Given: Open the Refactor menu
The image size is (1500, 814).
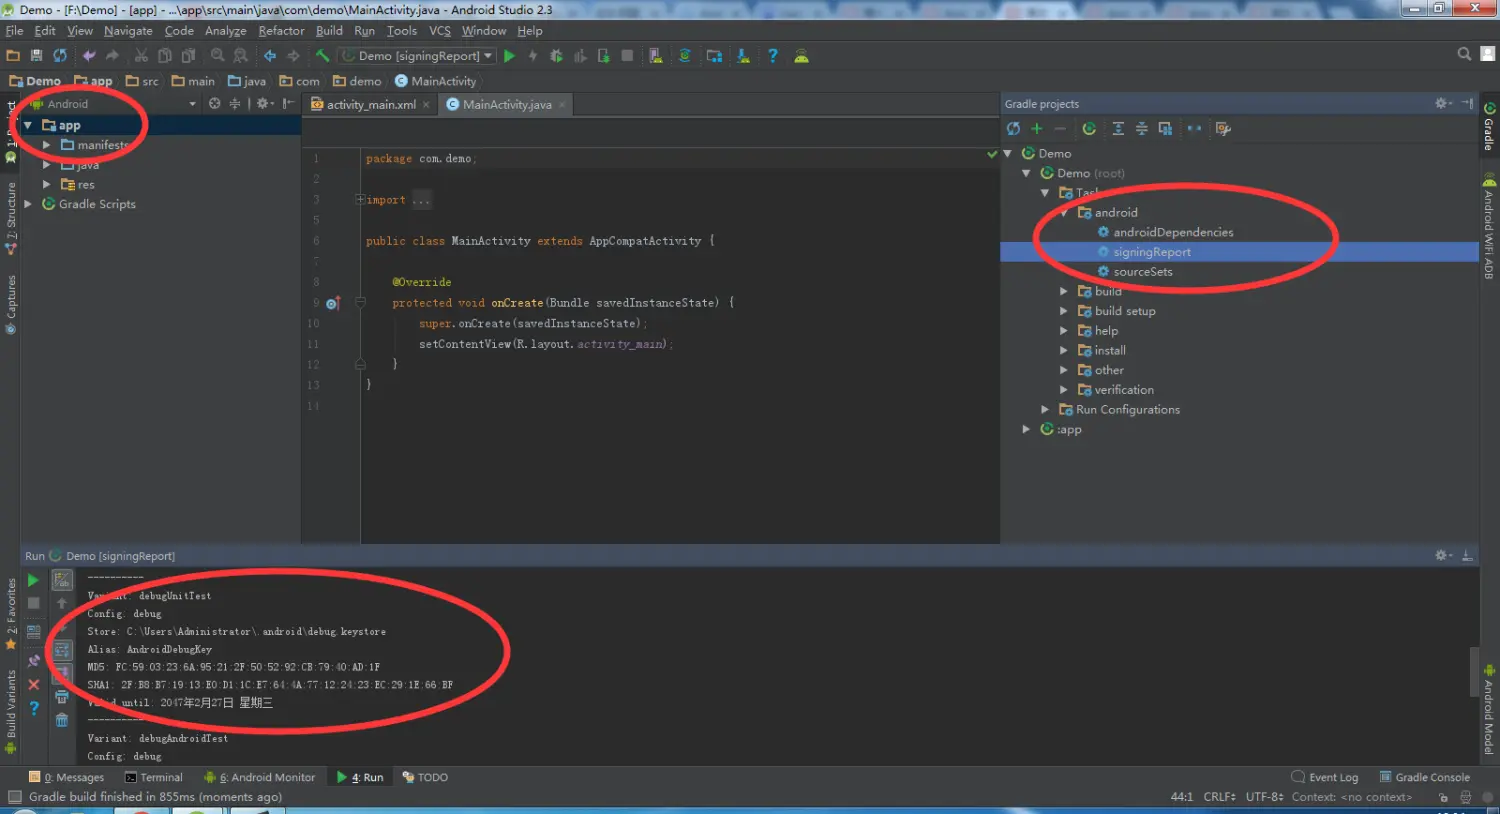Looking at the screenshot, I should coord(281,31).
